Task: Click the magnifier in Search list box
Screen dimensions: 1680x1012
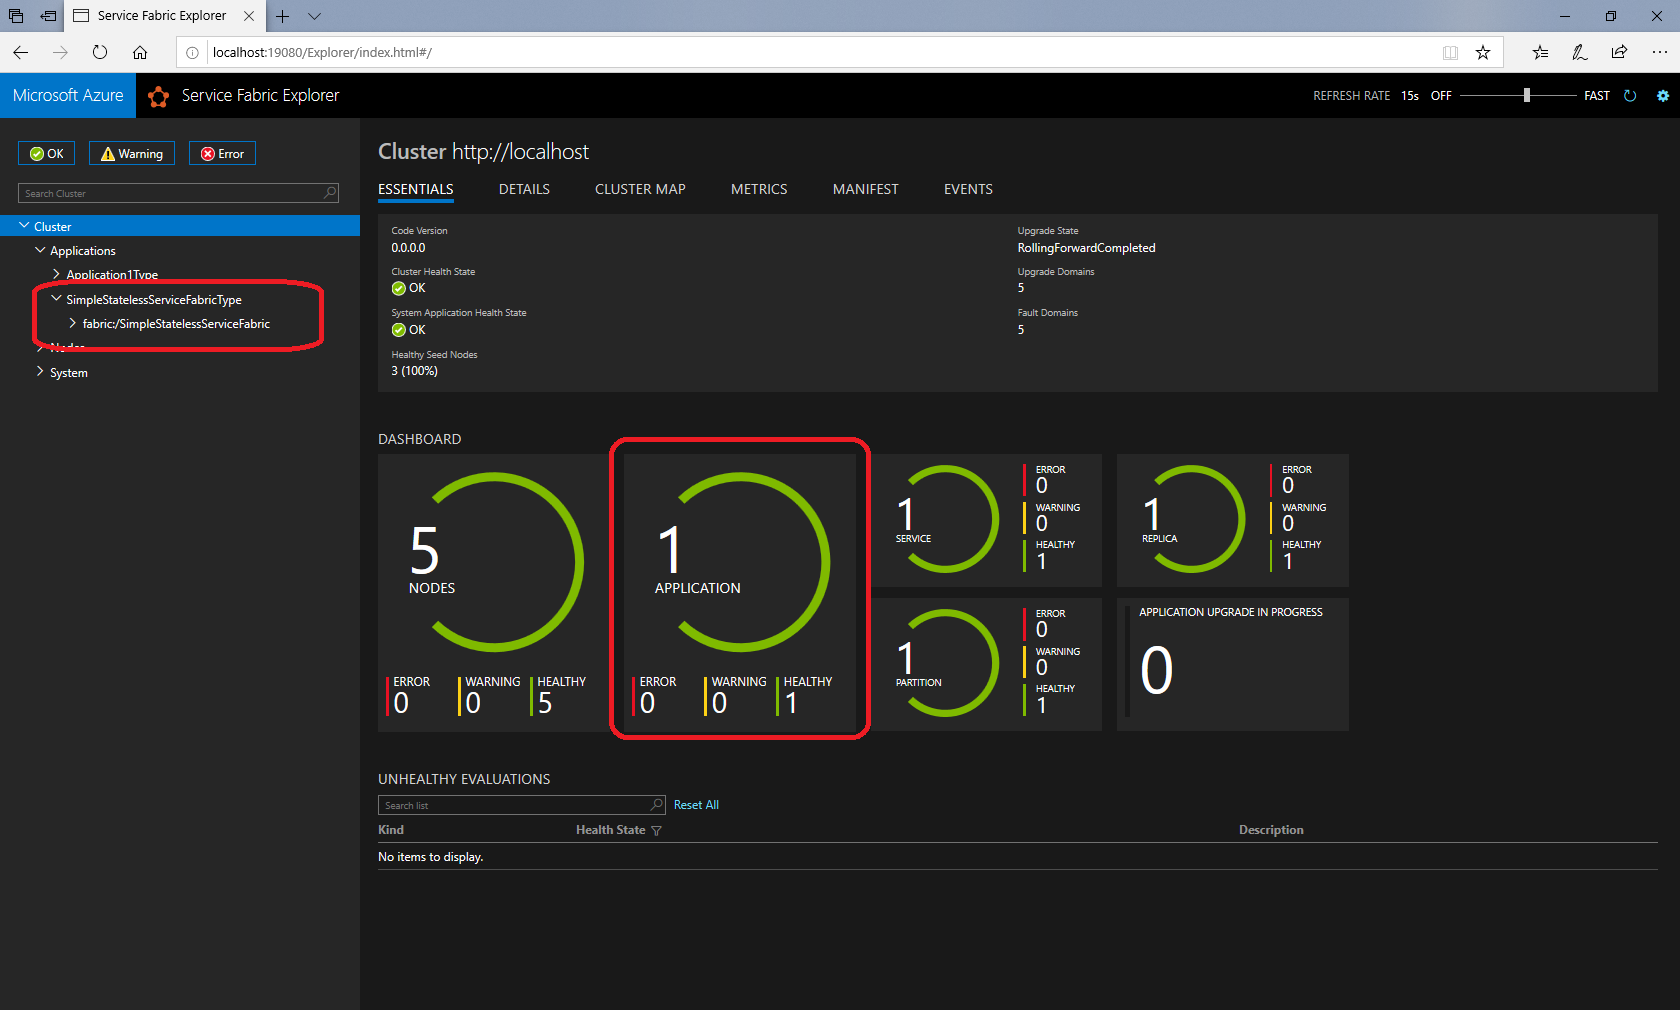Action: click(x=657, y=805)
